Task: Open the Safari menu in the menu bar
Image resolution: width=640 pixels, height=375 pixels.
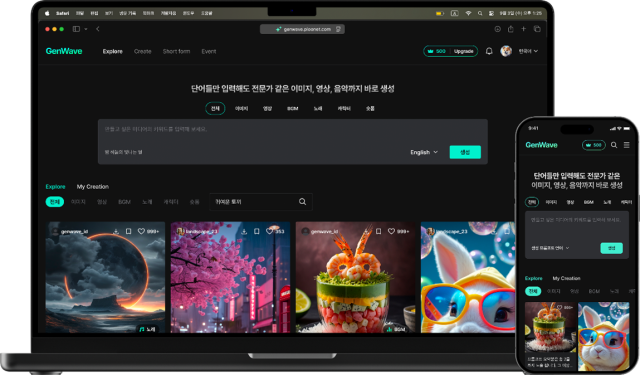Action: (62, 13)
